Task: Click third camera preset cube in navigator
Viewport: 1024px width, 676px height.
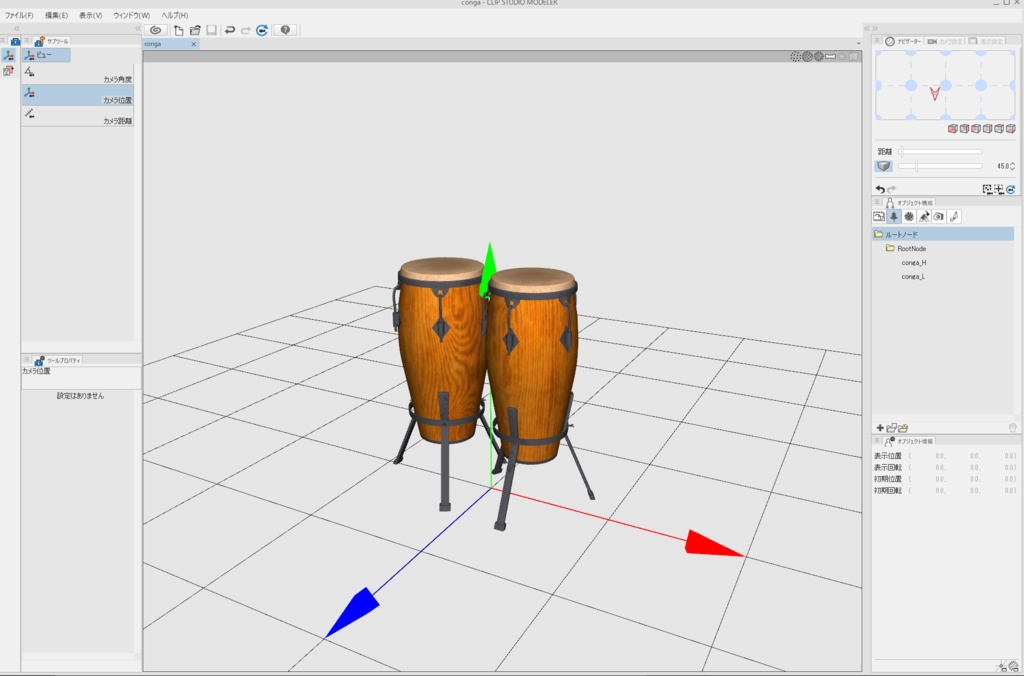Action: click(976, 129)
